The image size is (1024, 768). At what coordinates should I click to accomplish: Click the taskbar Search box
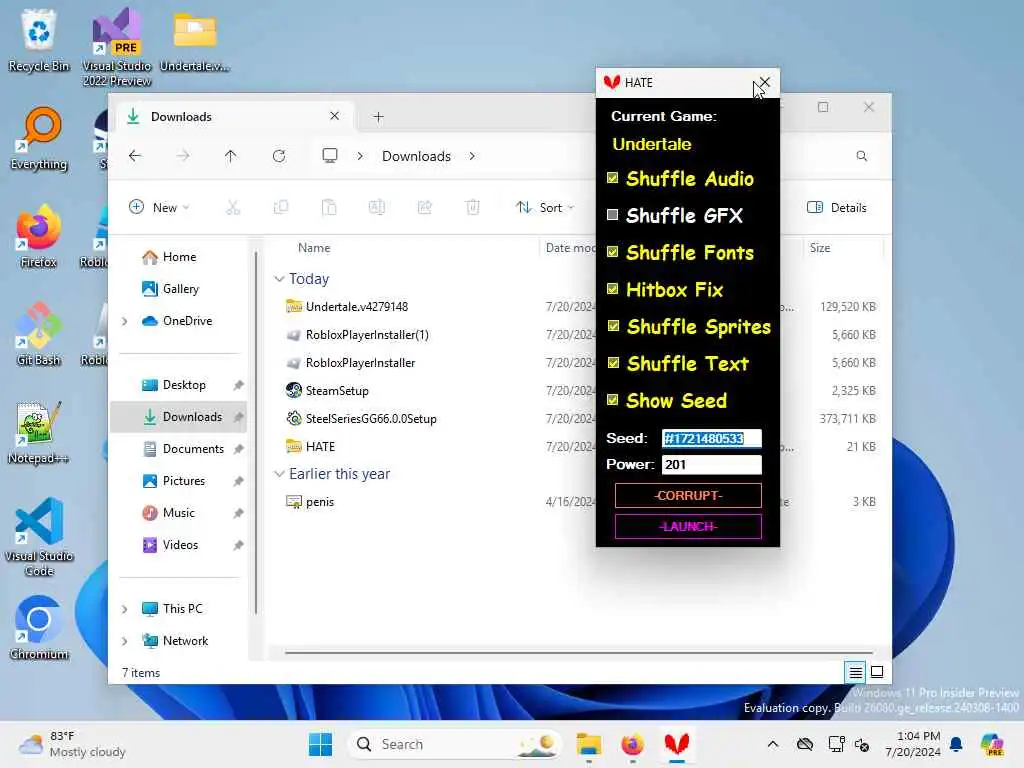[455, 744]
